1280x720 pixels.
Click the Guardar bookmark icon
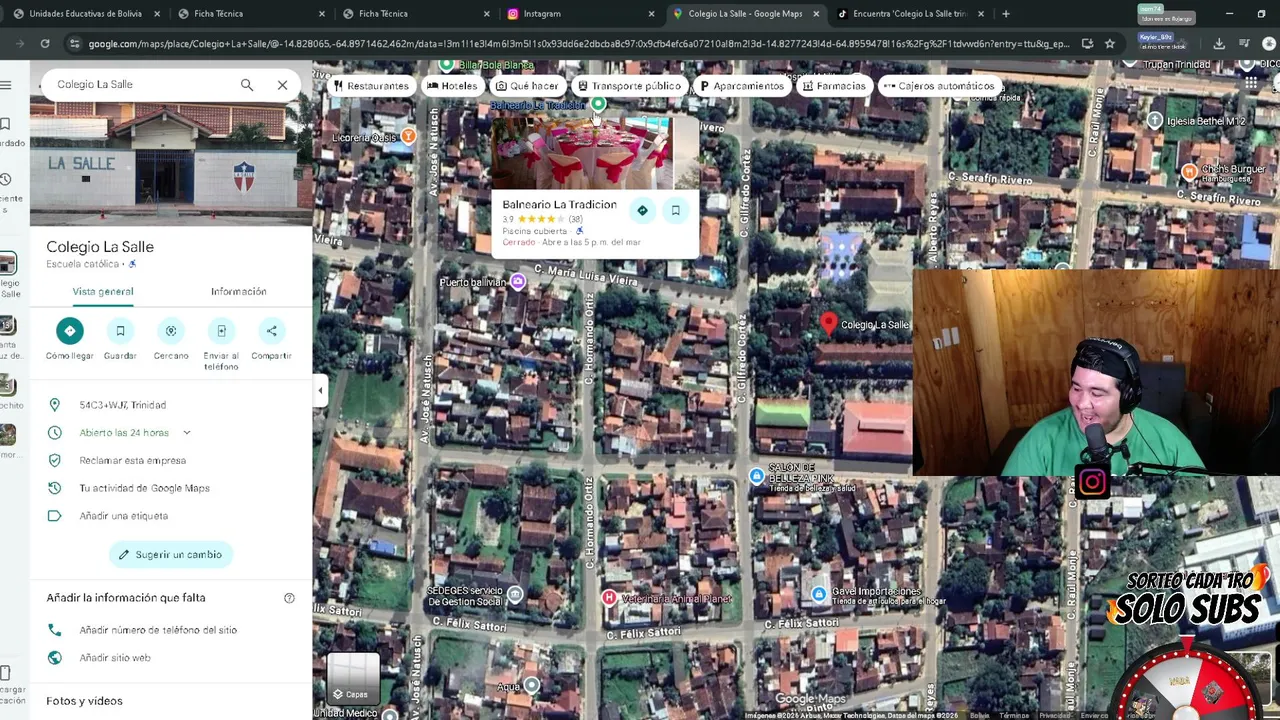click(x=120, y=331)
